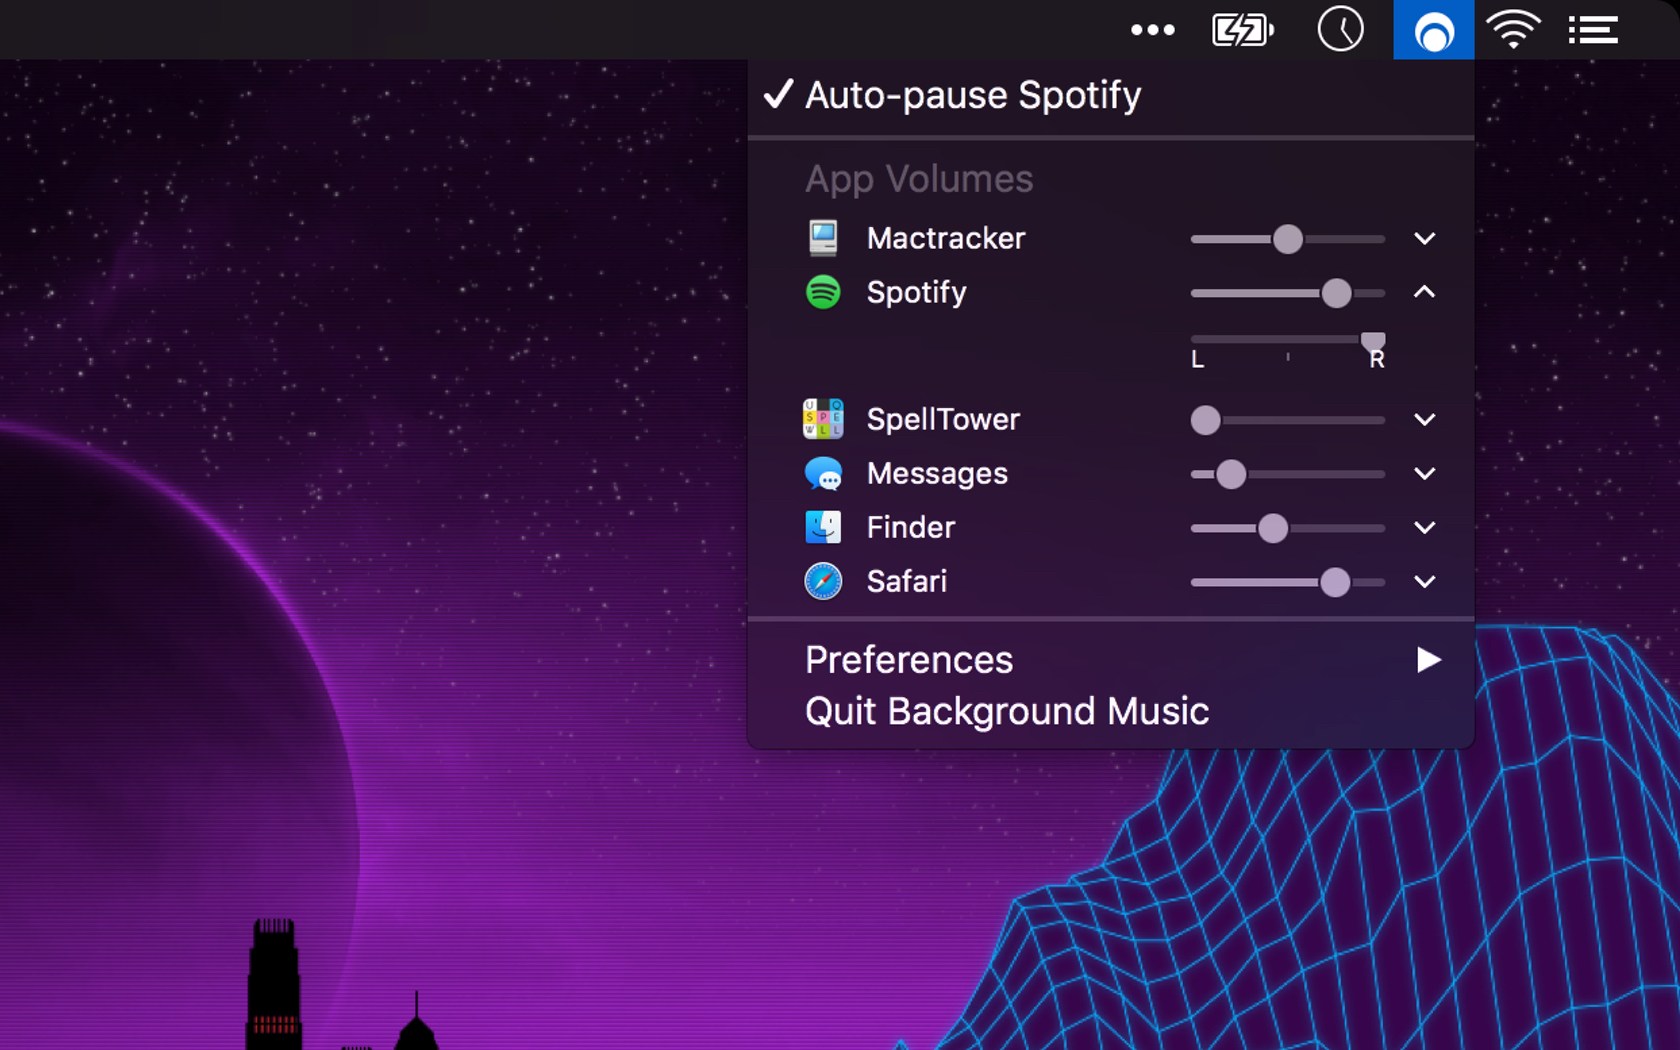Viewport: 1680px width, 1050px height.
Task: Click the Messages app icon
Action: [x=822, y=473]
